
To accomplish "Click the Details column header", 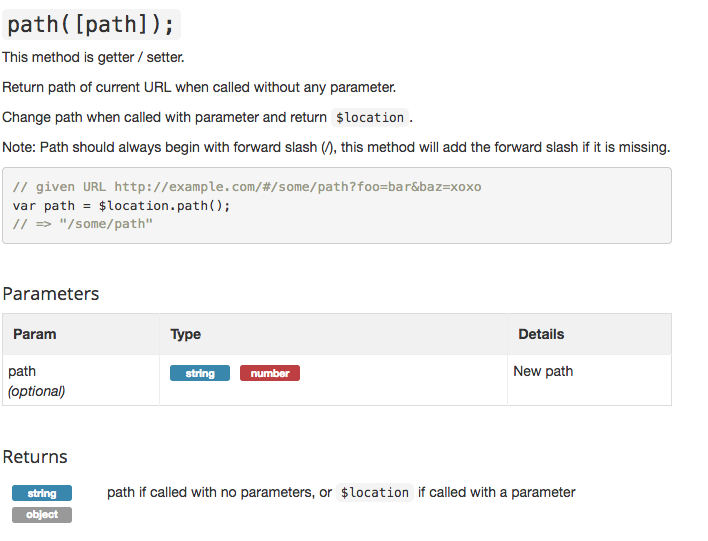I will click(x=541, y=334).
